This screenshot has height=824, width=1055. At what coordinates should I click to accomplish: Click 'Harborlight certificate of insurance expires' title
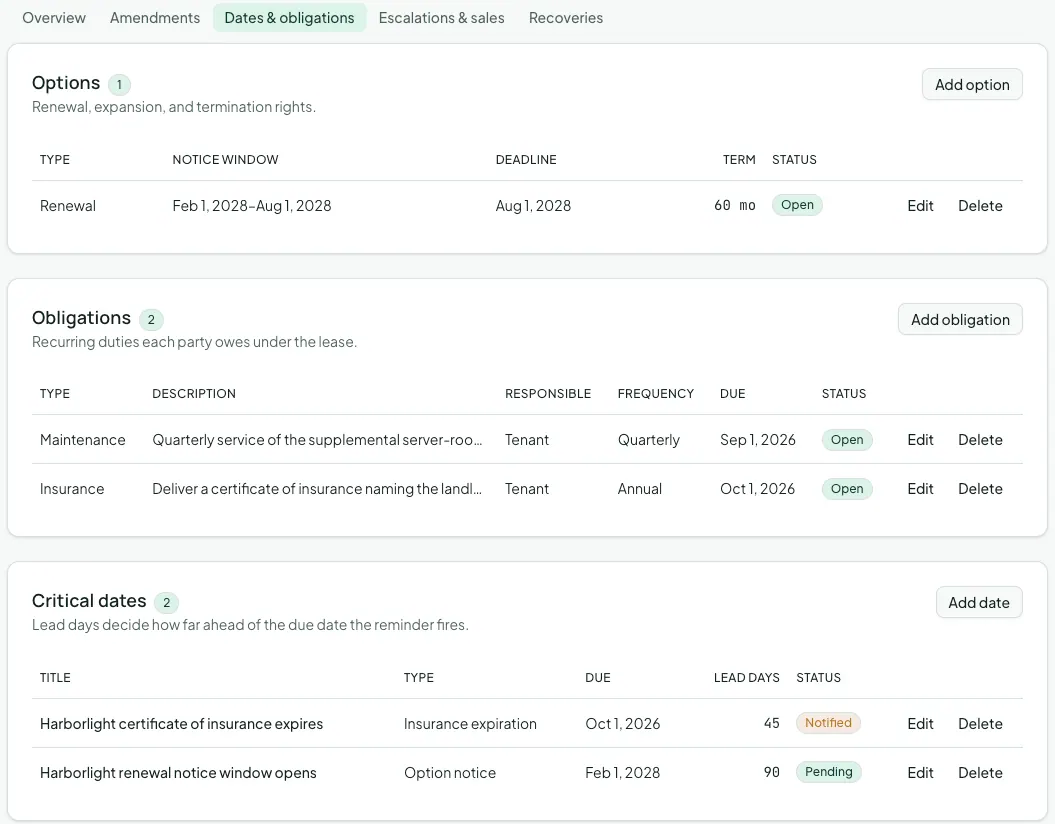[x=182, y=724]
